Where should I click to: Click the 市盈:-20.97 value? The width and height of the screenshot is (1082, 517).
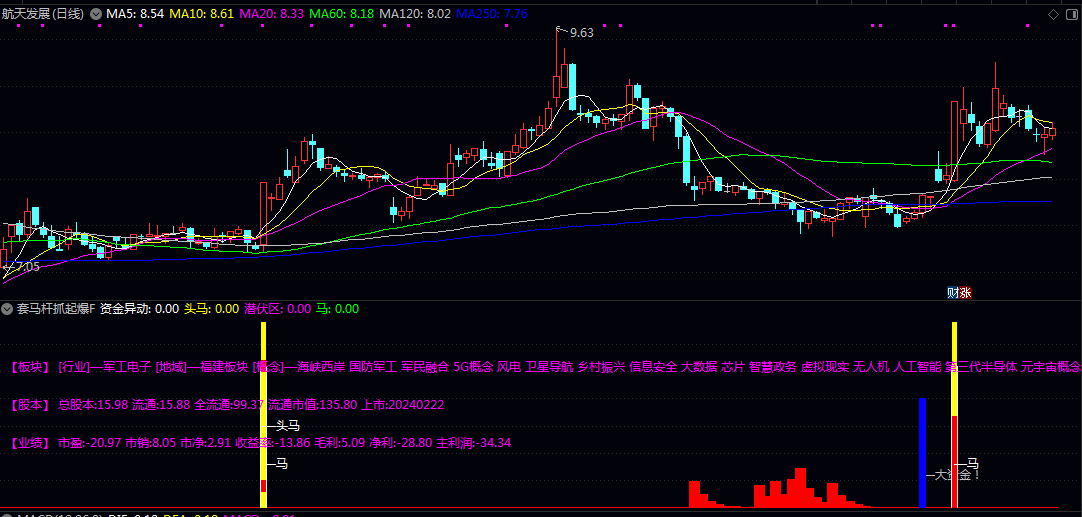click(90, 442)
